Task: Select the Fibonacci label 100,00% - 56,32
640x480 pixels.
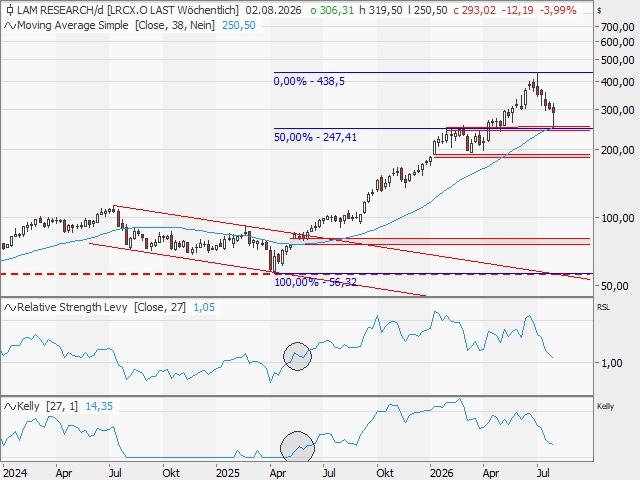Action: coord(316,282)
